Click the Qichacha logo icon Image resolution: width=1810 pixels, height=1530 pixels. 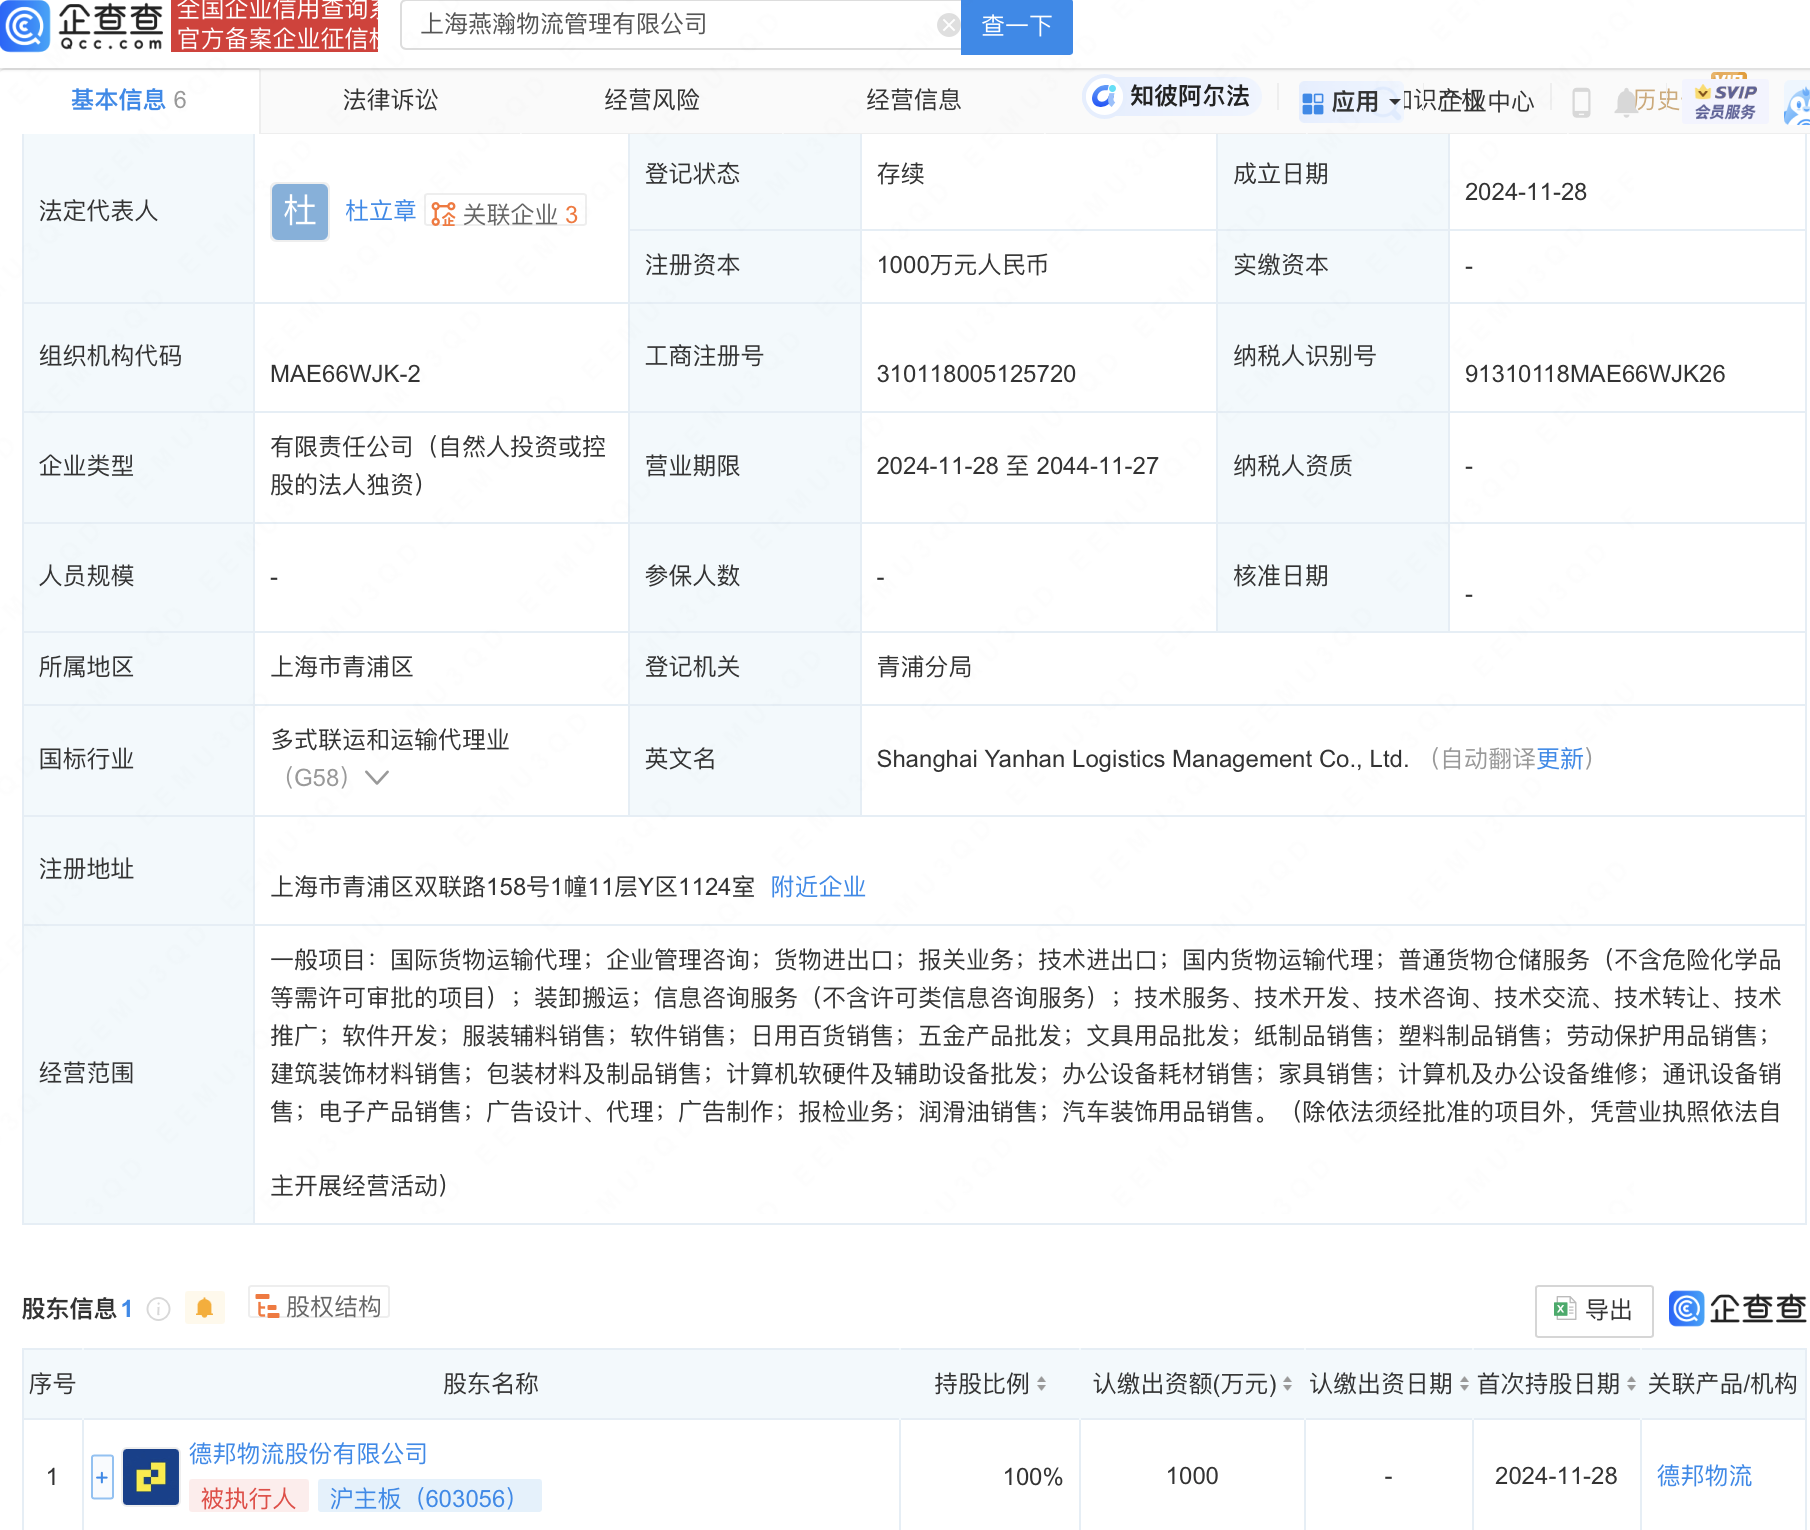click(x=25, y=26)
